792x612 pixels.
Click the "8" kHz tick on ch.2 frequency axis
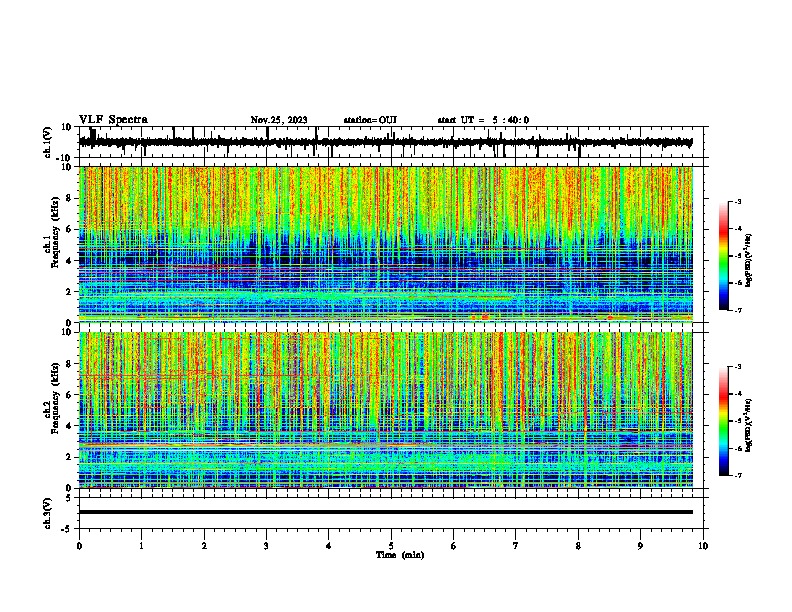coord(69,364)
